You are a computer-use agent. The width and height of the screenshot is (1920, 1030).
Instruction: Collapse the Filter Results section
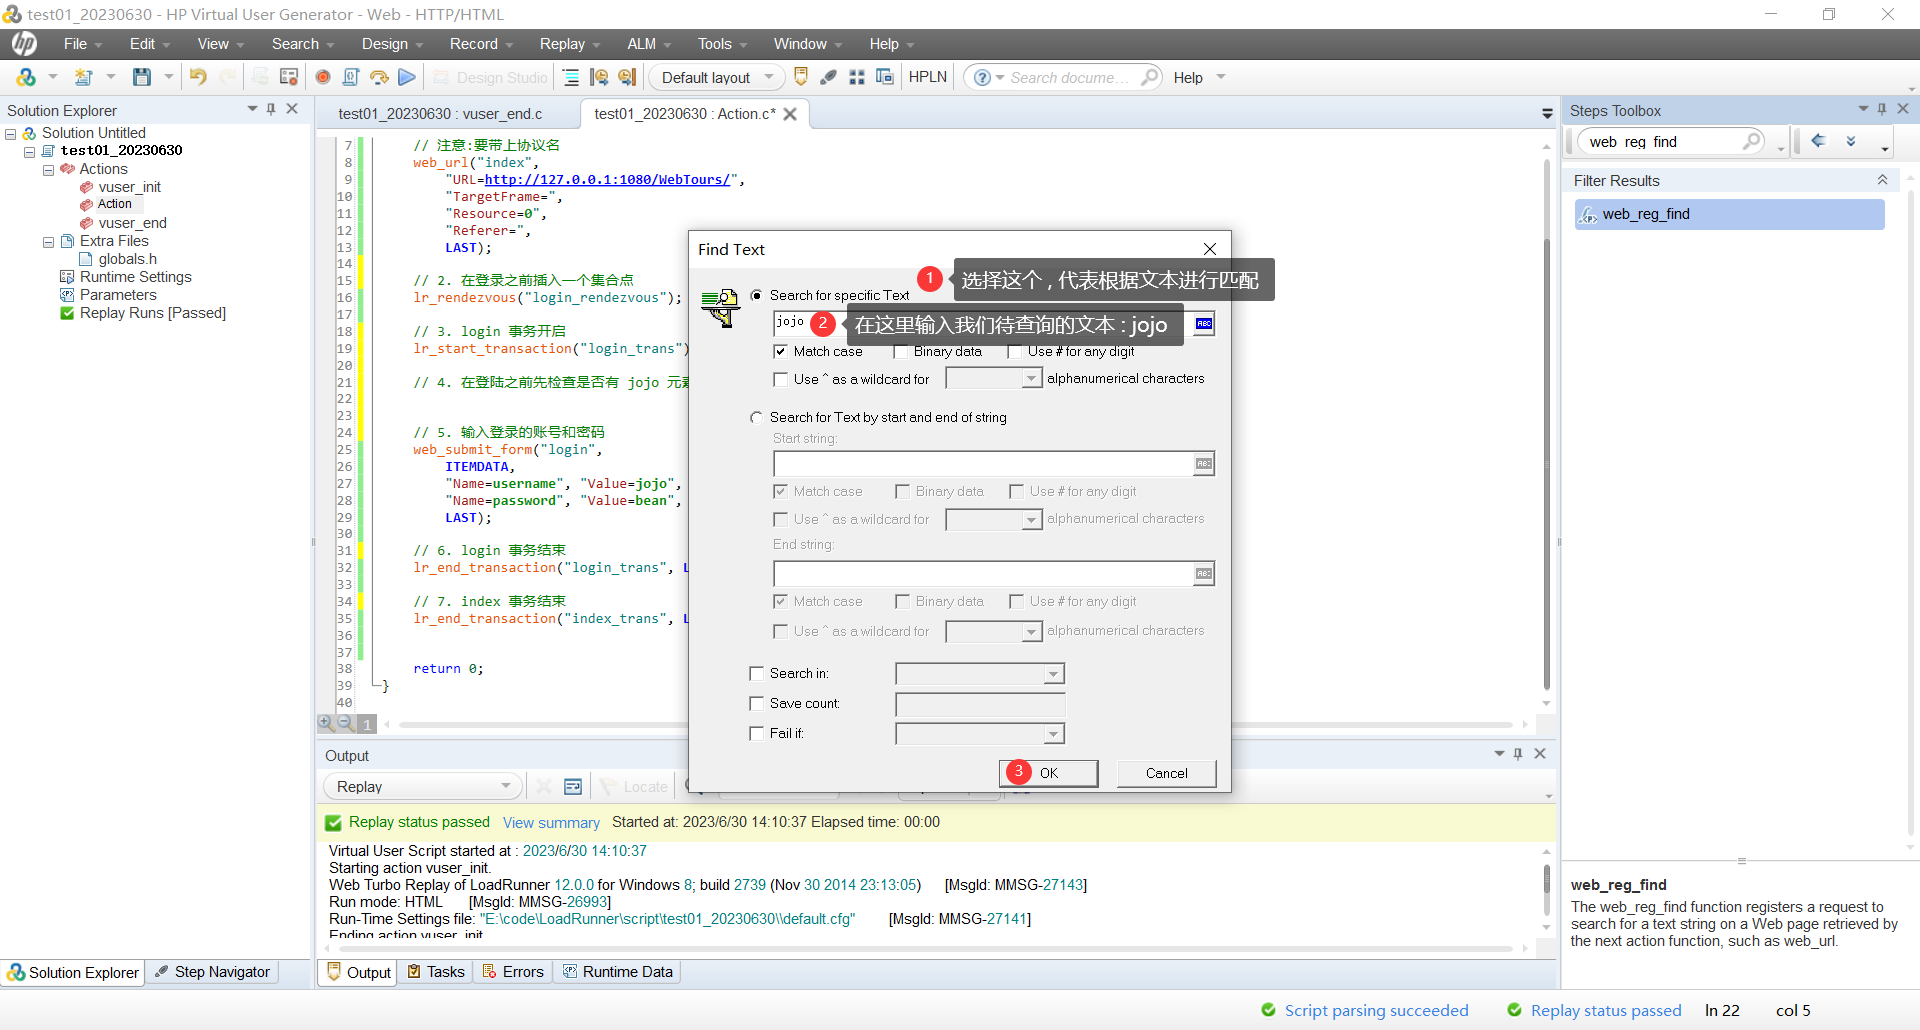click(x=1882, y=180)
